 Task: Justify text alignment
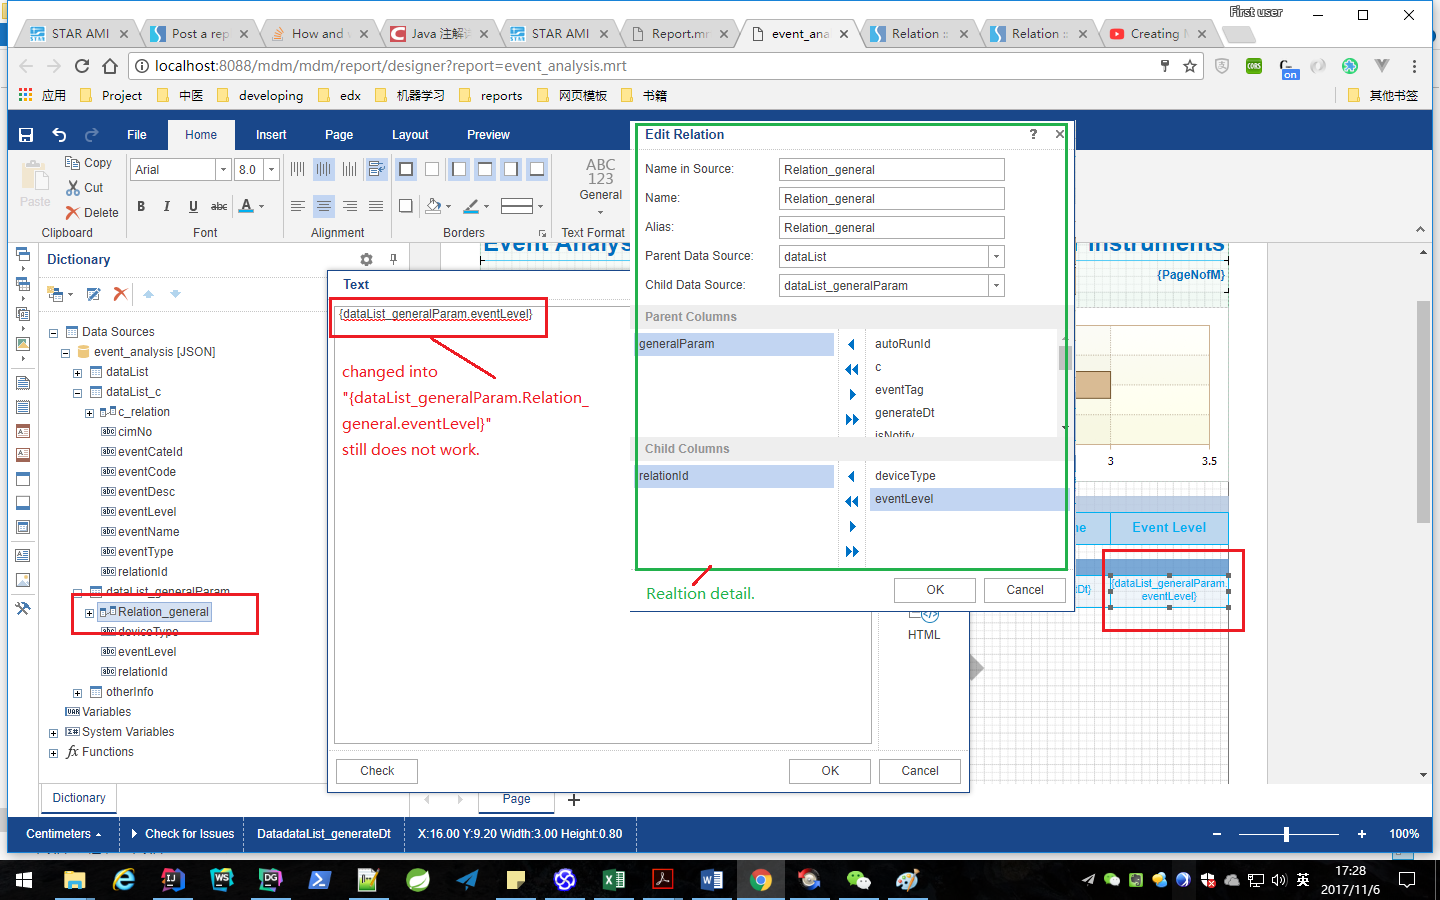[x=376, y=206]
